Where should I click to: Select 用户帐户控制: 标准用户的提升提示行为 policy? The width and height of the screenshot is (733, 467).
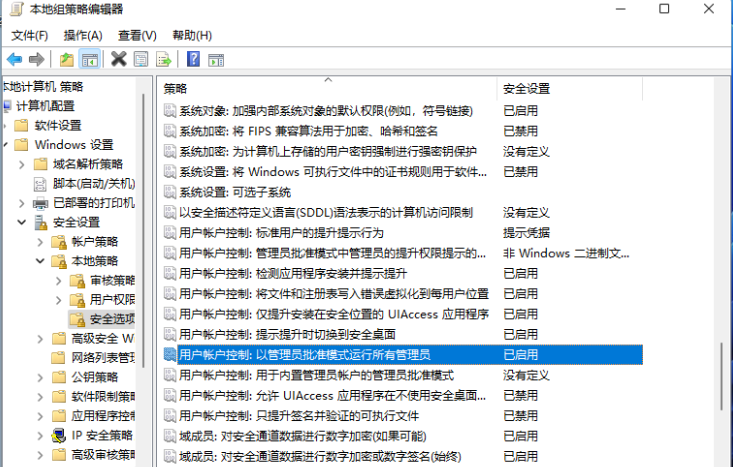tap(291, 232)
